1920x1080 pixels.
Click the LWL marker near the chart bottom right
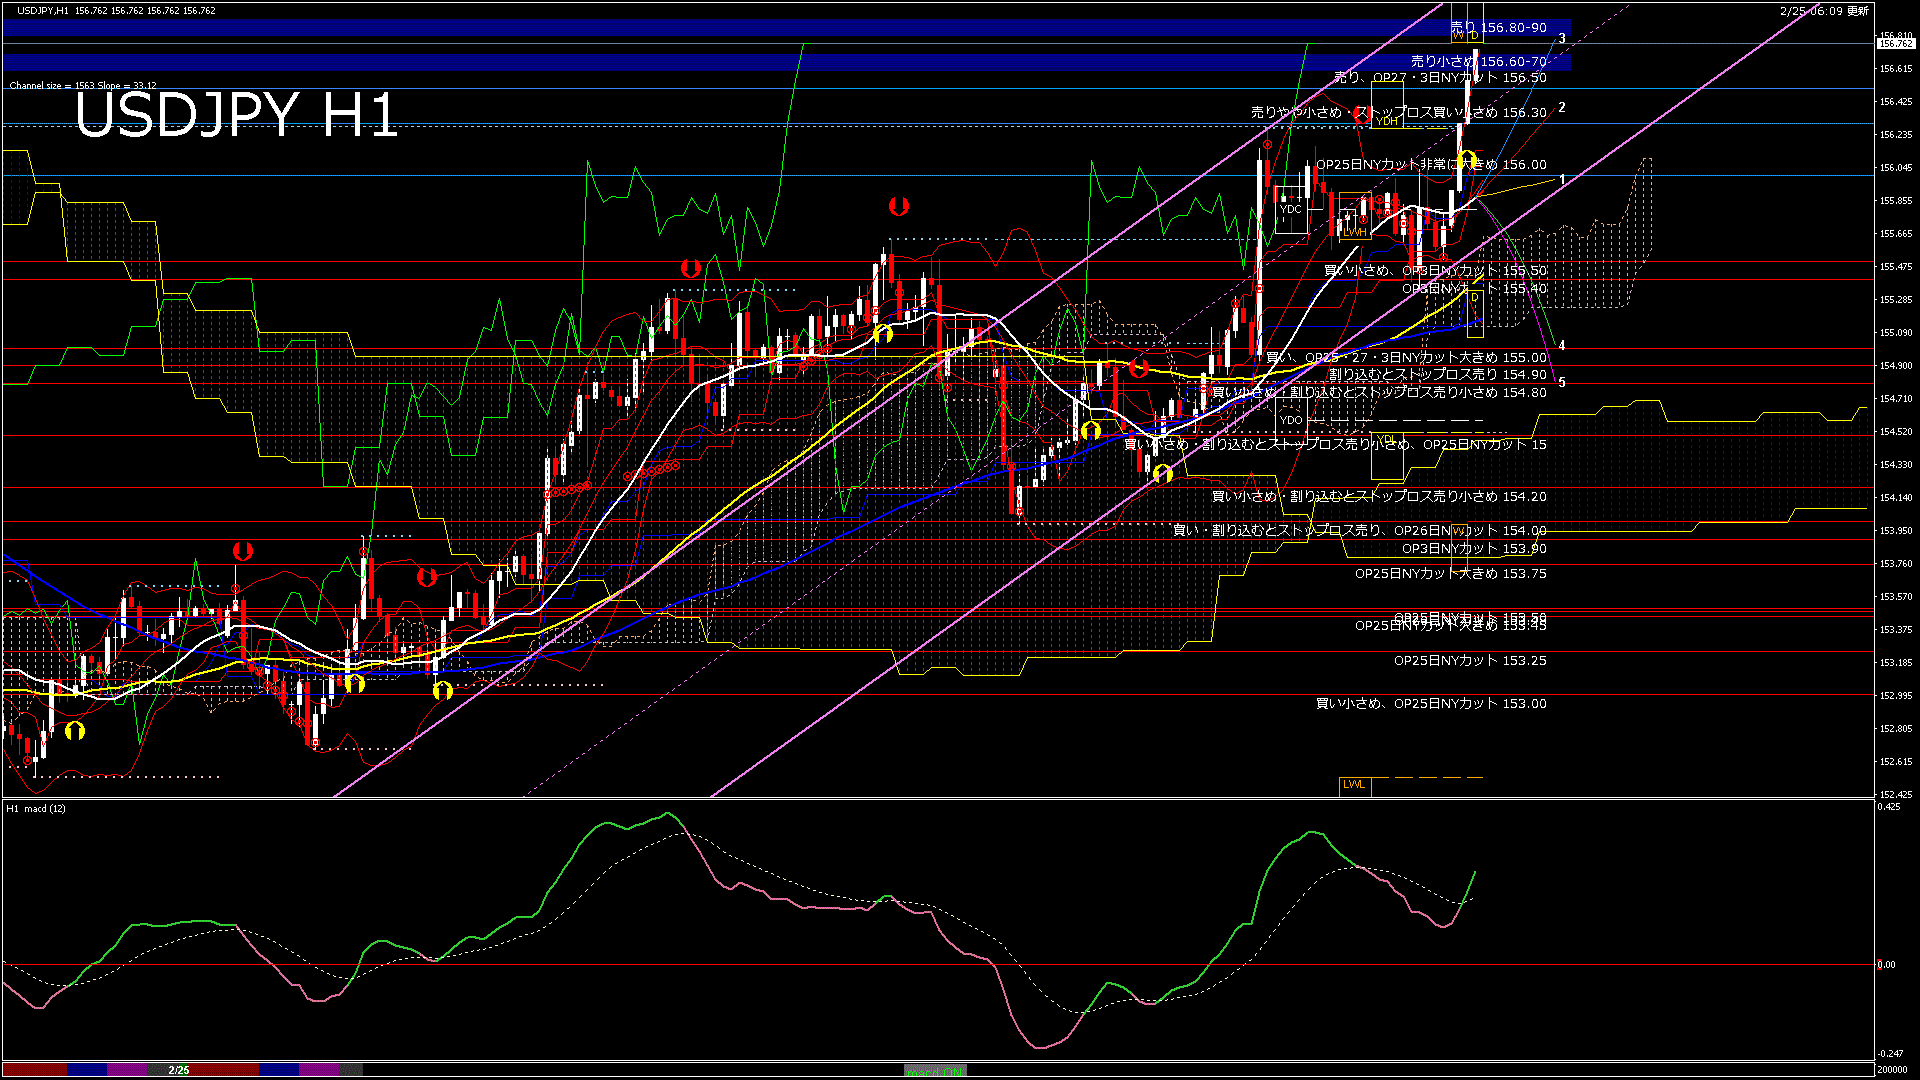point(1356,786)
